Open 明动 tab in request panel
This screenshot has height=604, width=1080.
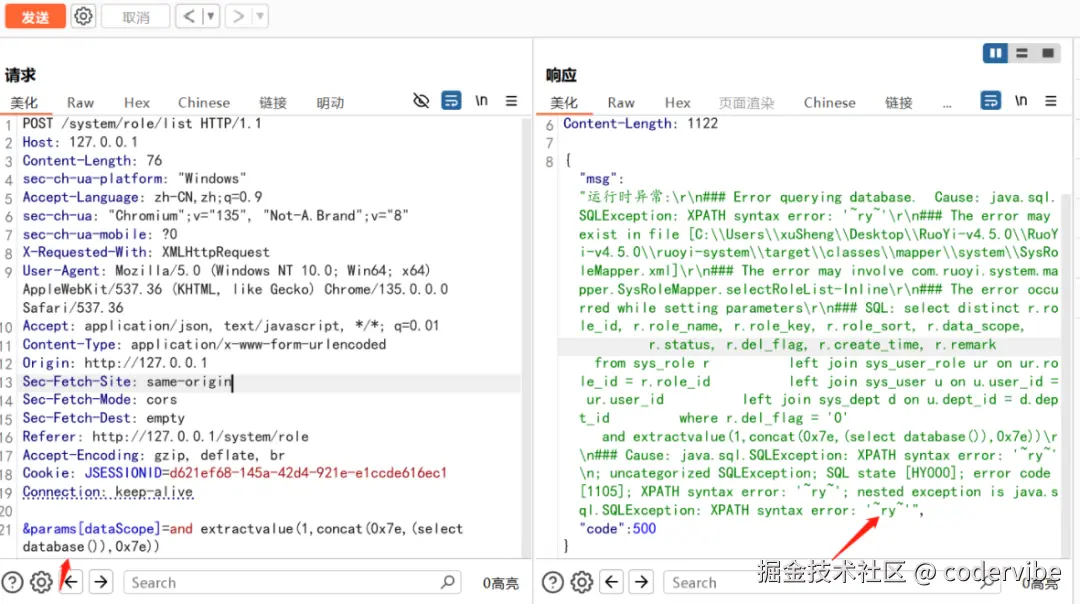point(330,103)
